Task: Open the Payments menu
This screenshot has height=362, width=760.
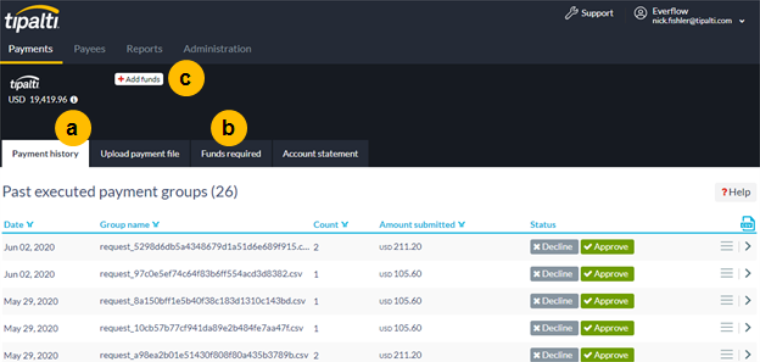Action: click(x=31, y=49)
